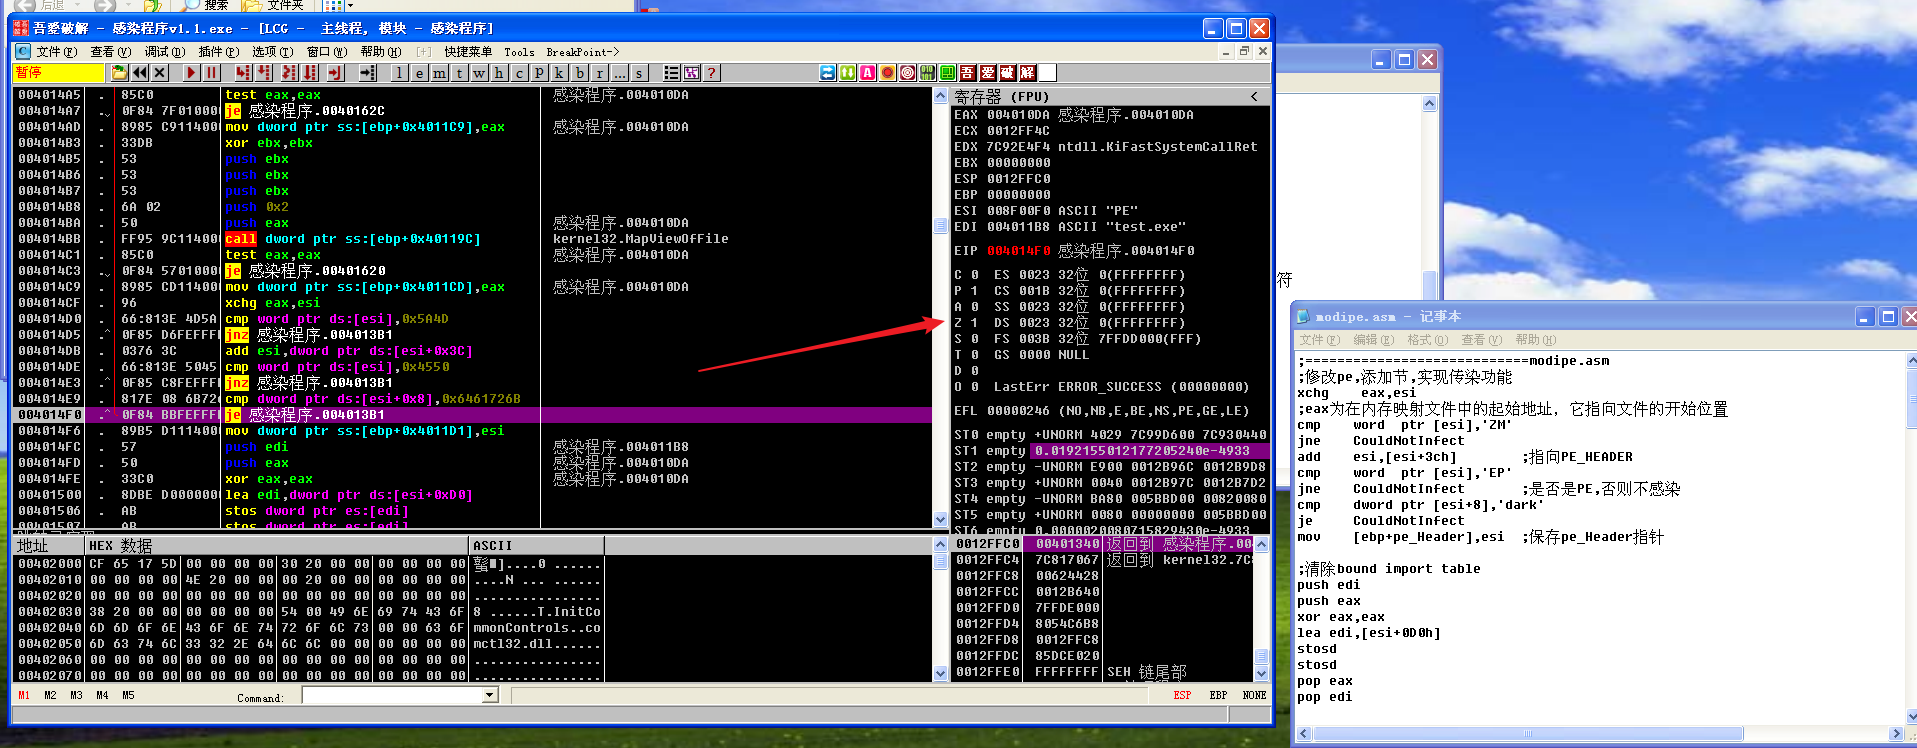The image size is (1917, 748).
Task: Select the M4 memory bookmark
Action: coord(102,695)
